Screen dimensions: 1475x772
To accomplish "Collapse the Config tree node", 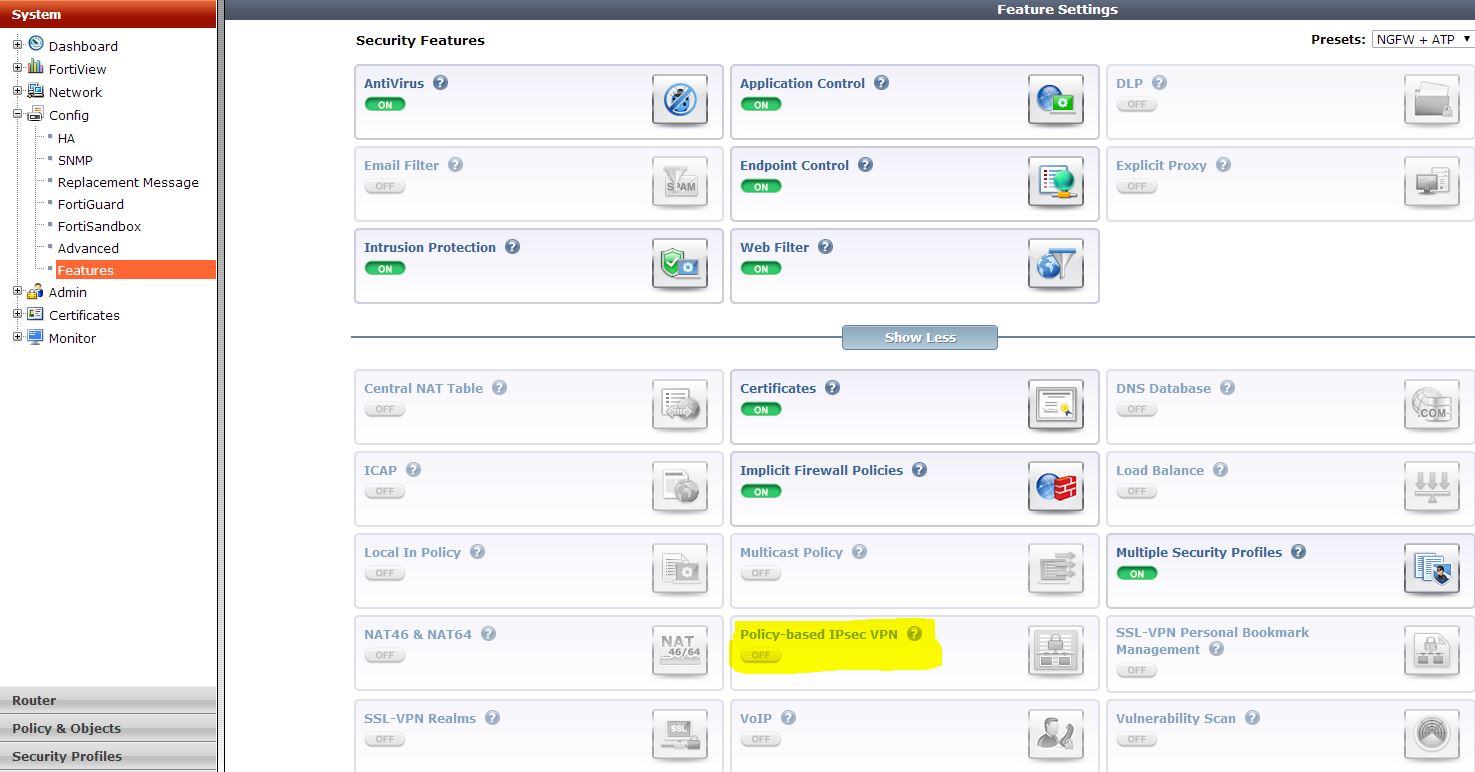I will (17, 114).
